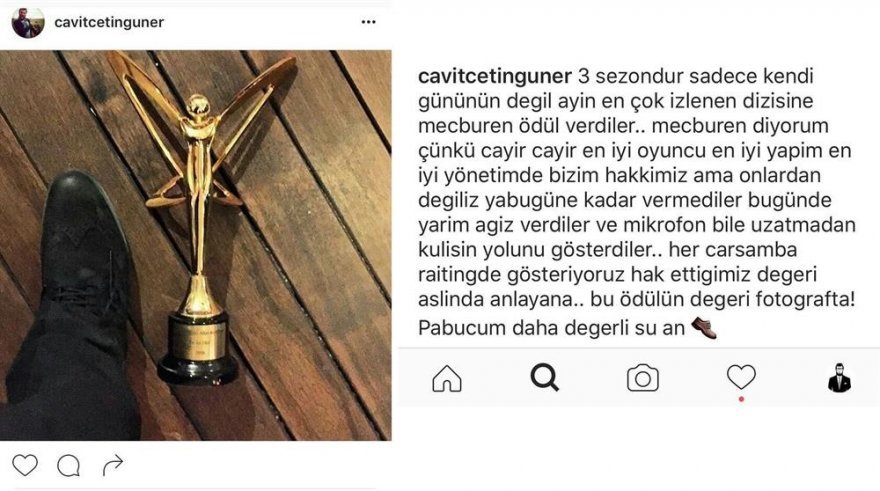Tap caption text beginning "3 sezondur sadece"
This screenshot has width=880, height=491.
[x=636, y=200]
